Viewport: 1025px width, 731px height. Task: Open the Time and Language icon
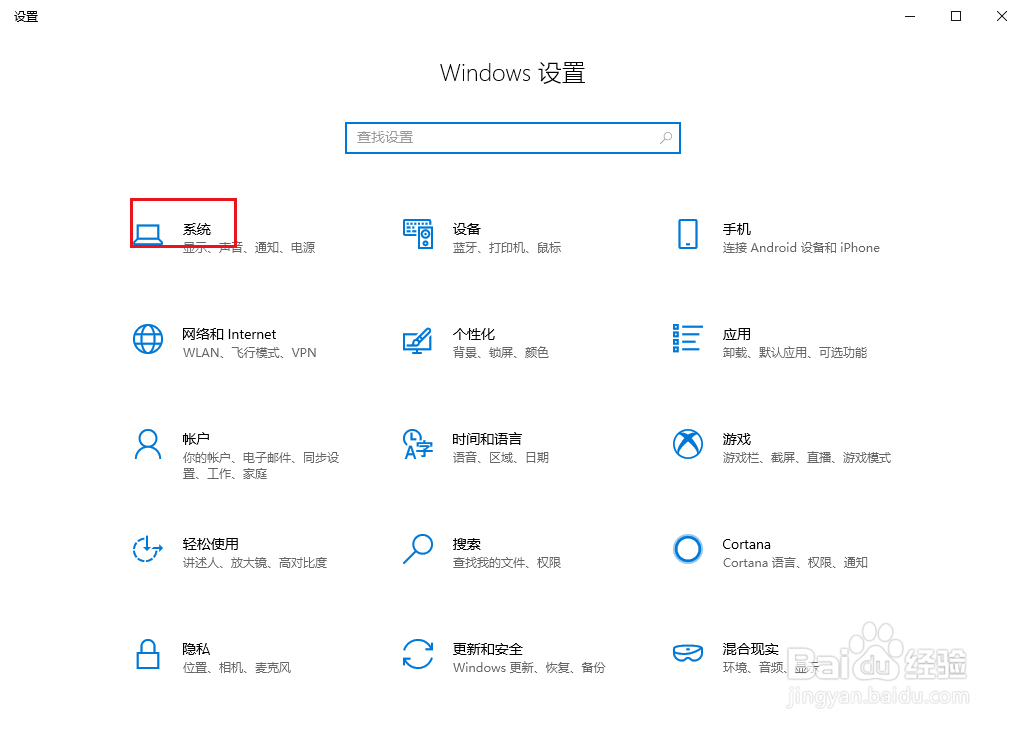click(x=418, y=445)
